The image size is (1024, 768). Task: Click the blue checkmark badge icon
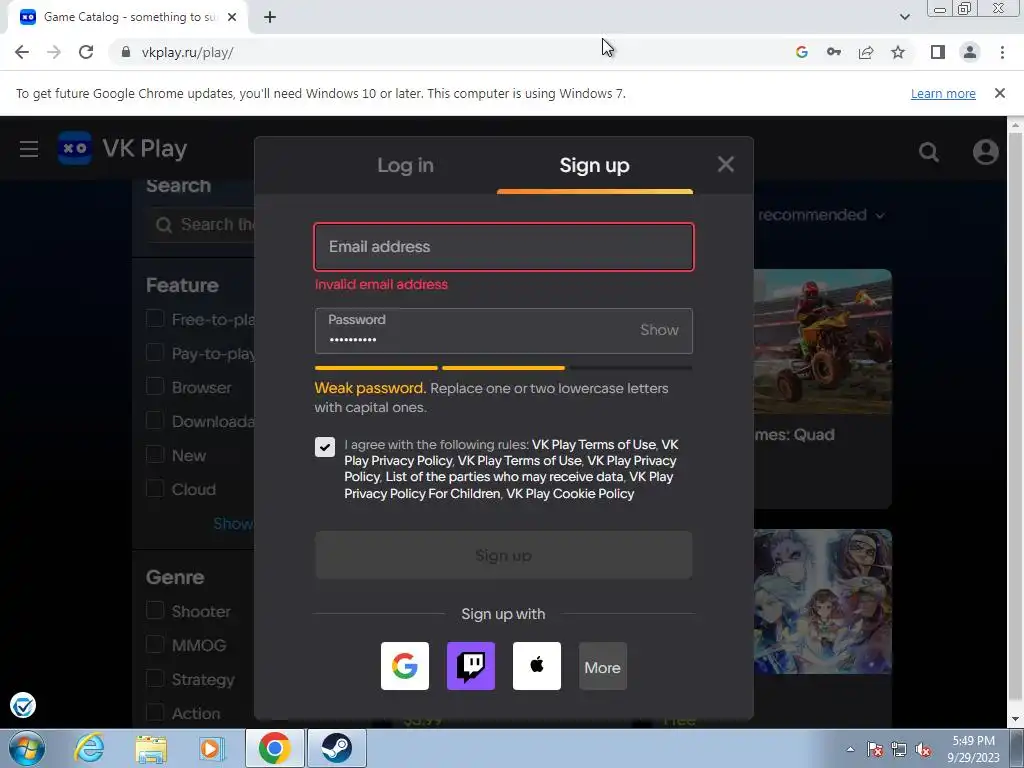[23, 705]
